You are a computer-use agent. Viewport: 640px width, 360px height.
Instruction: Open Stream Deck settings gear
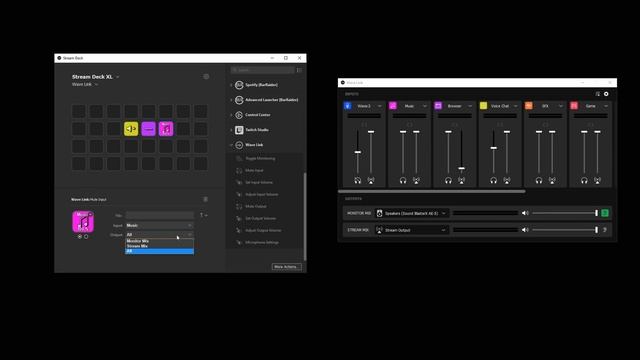206,77
